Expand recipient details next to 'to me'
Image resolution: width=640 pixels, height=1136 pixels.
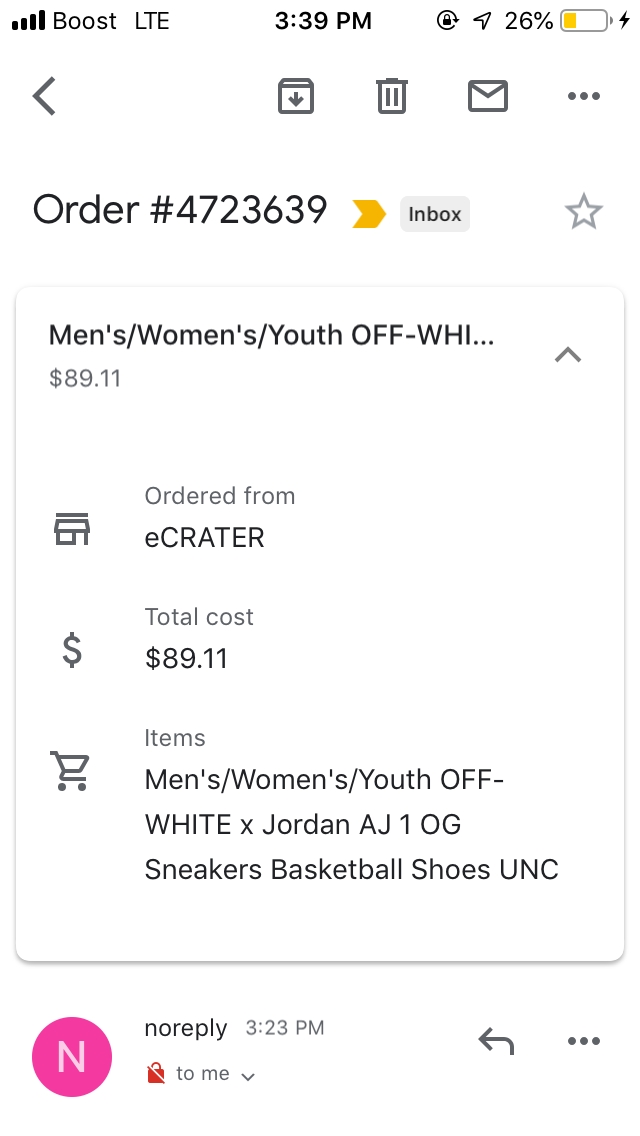(x=248, y=1076)
